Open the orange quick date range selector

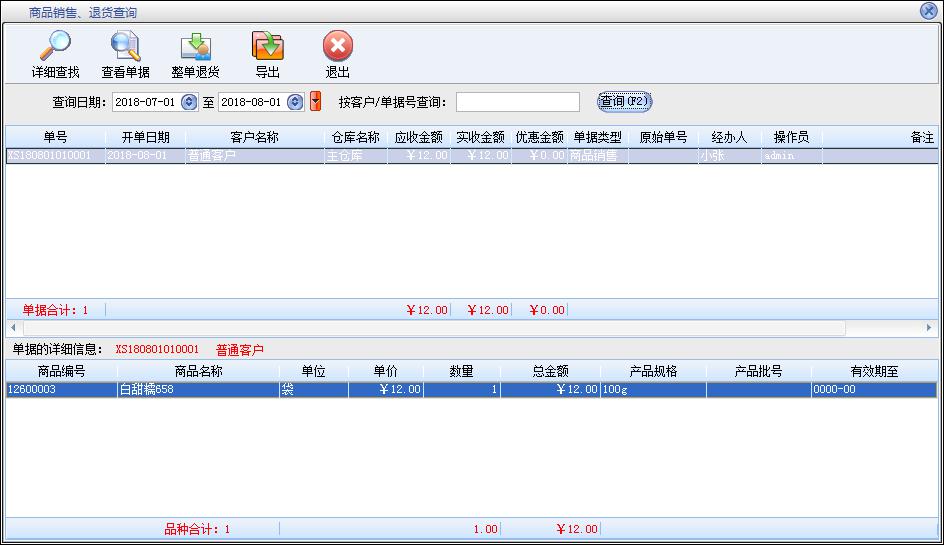coord(316,102)
